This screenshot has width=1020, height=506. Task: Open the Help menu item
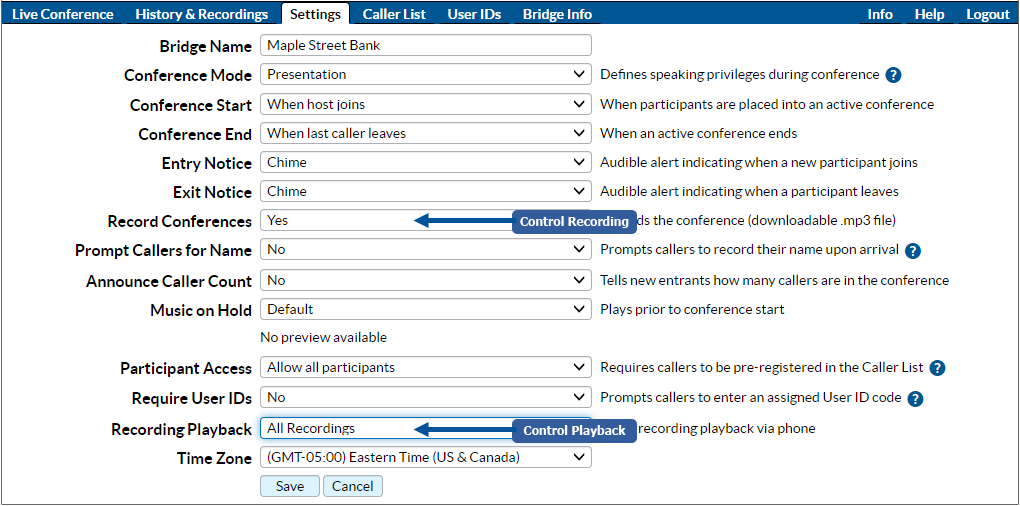pyautogui.click(x=929, y=14)
